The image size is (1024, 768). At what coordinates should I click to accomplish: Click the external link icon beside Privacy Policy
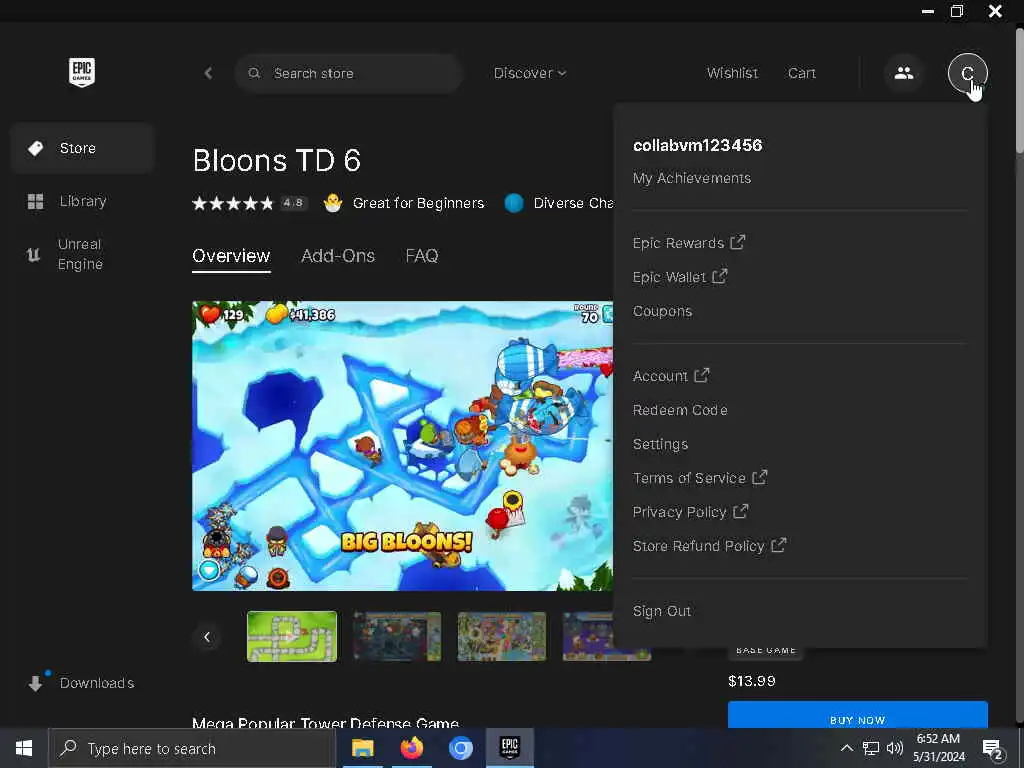click(741, 511)
